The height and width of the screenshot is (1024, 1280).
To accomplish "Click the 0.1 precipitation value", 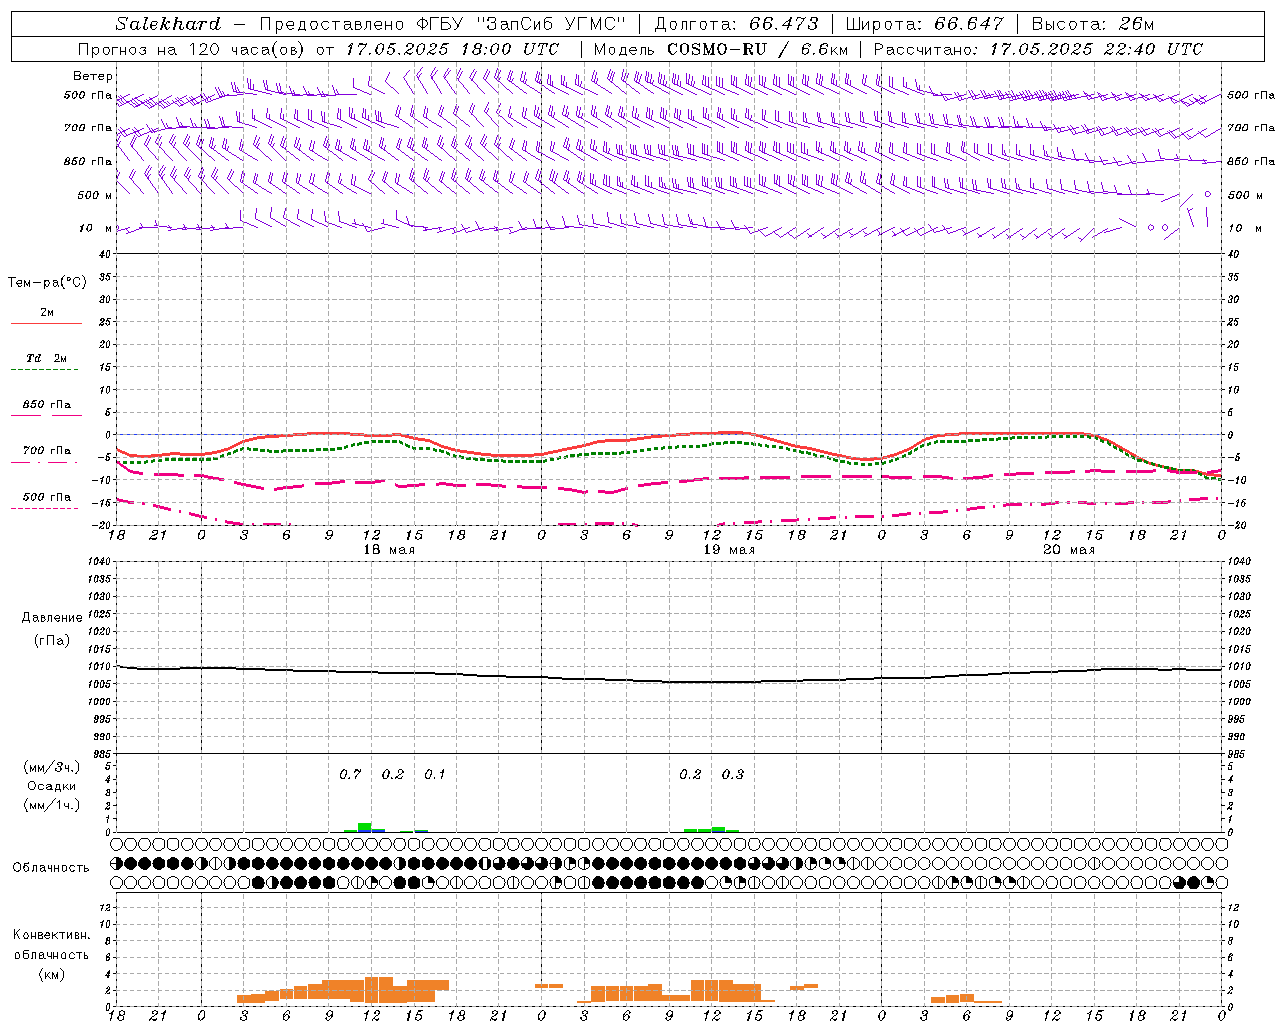I will [x=435, y=774].
